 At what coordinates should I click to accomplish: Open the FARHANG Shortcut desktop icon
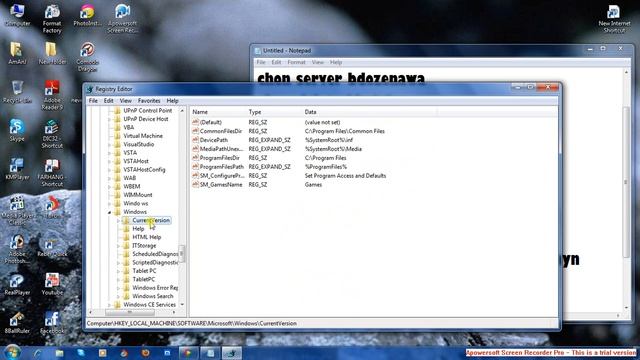52,171
